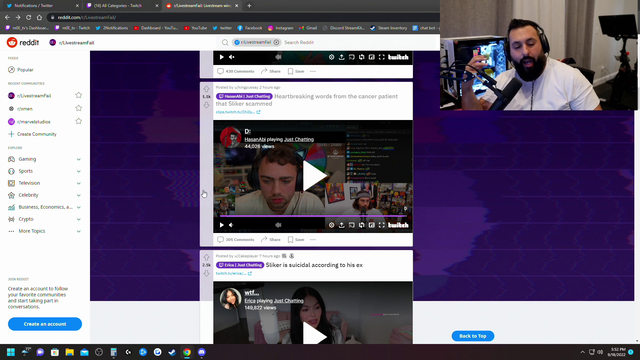Viewport: 640px width, 360px height.
Task: Click the search magnifier icon in Reddit header
Action: point(225,42)
